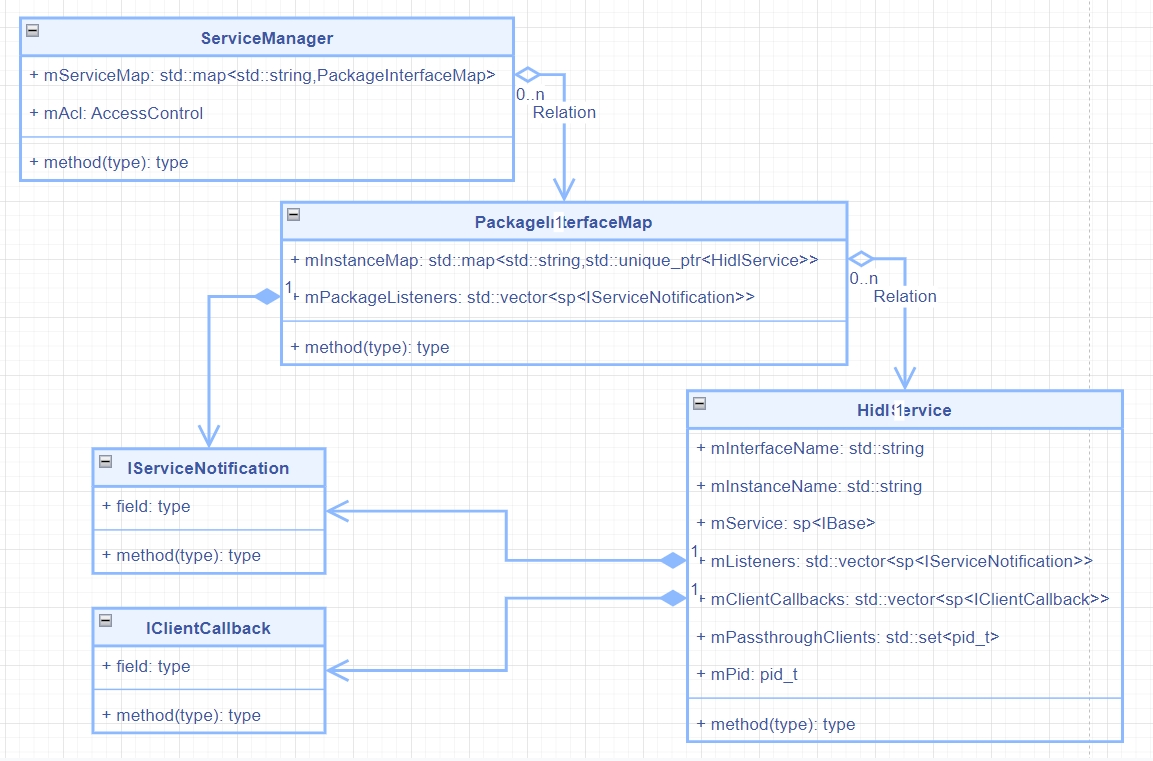This screenshot has height=761, width=1153.
Task: Click the hollow diamond beside ServiceManager
Action: pos(527,74)
